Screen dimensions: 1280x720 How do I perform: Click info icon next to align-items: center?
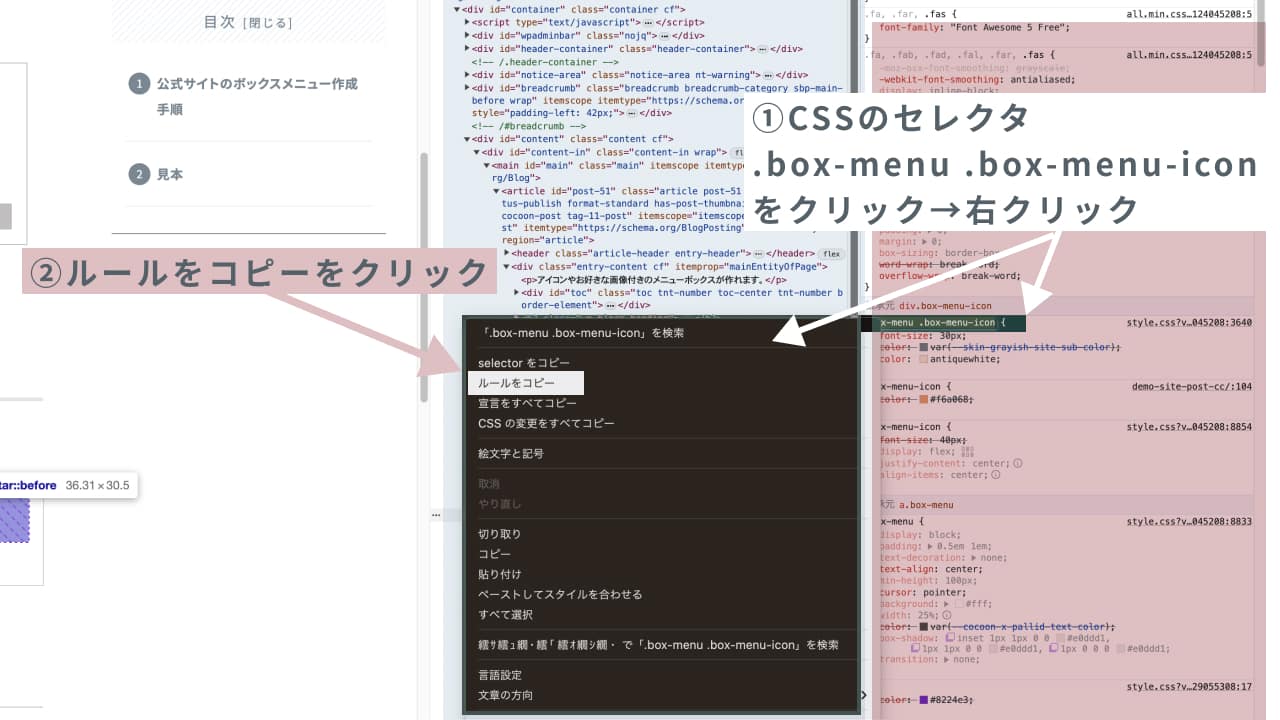994,475
